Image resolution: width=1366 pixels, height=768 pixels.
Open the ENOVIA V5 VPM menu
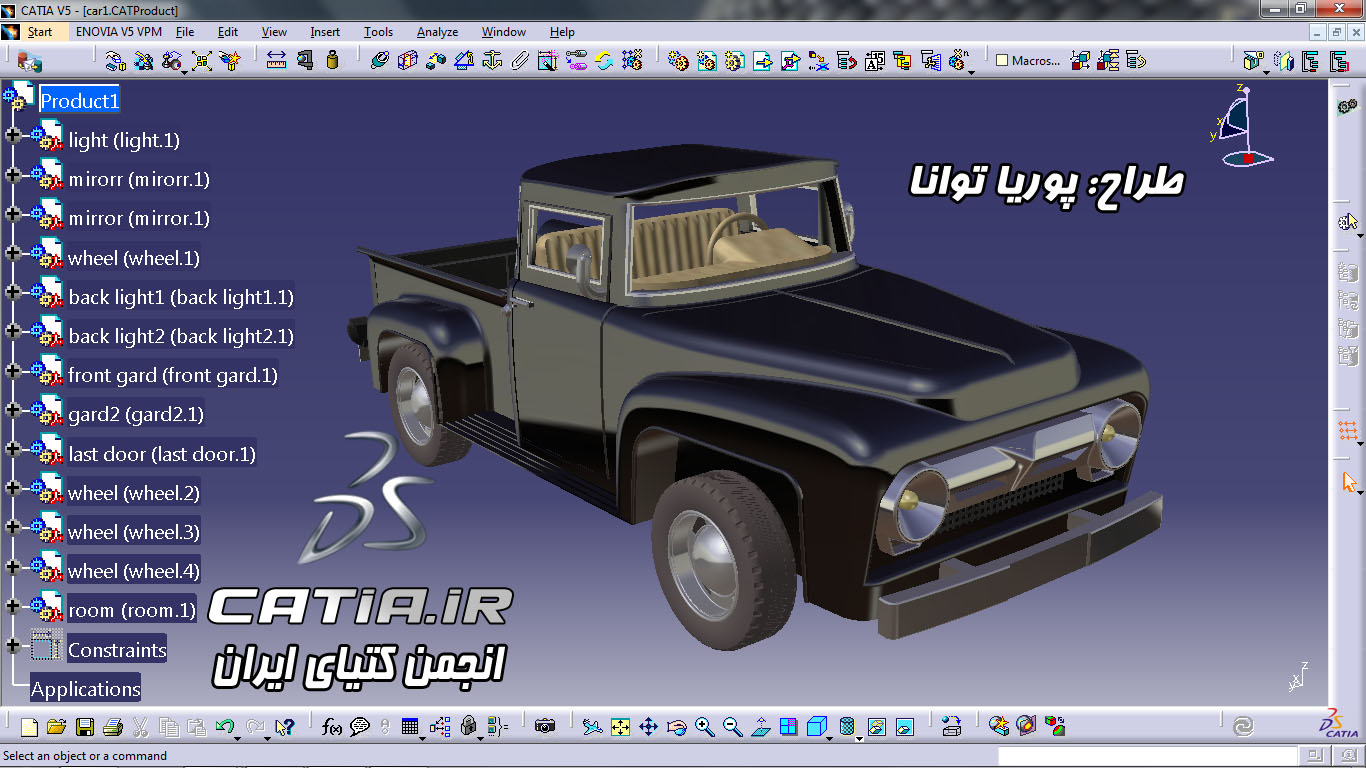[x=118, y=32]
